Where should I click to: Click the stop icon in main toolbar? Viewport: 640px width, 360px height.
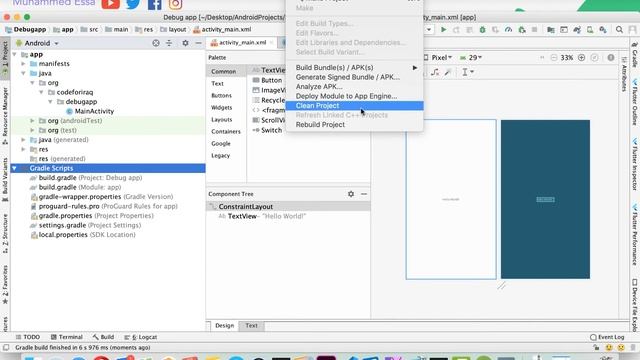tap(534, 30)
